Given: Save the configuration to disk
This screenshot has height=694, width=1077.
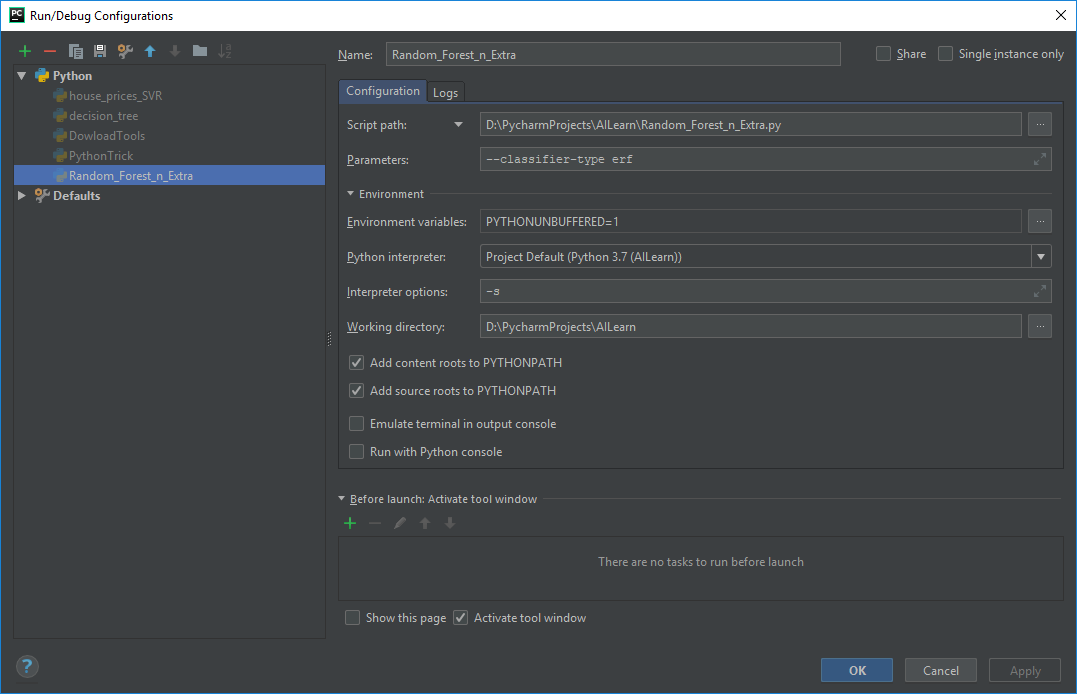Looking at the screenshot, I should tap(100, 51).
